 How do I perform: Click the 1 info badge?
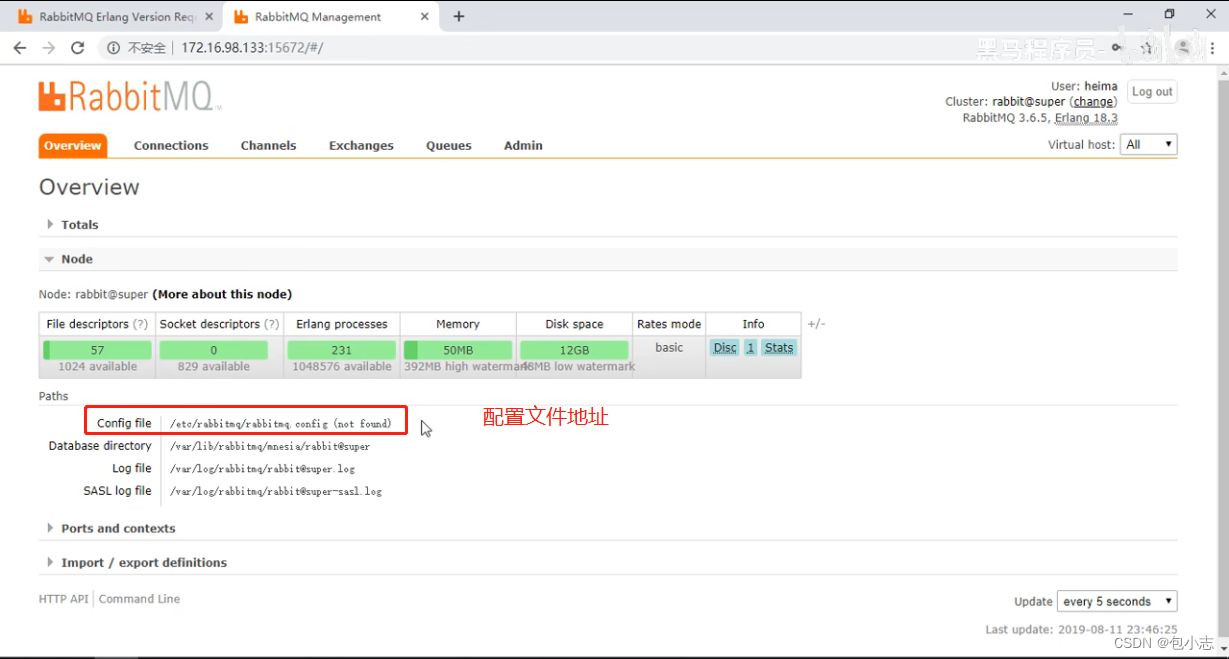point(750,348)
